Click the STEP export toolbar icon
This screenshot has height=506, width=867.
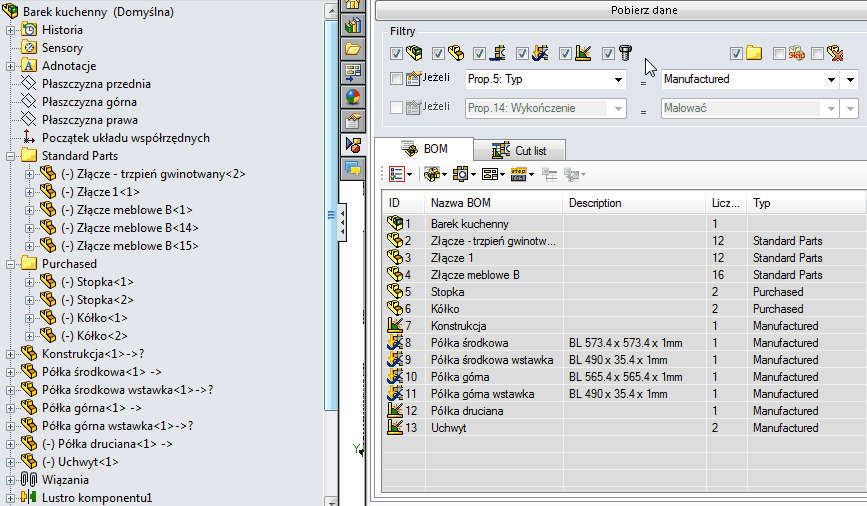[x=521, y=174]
